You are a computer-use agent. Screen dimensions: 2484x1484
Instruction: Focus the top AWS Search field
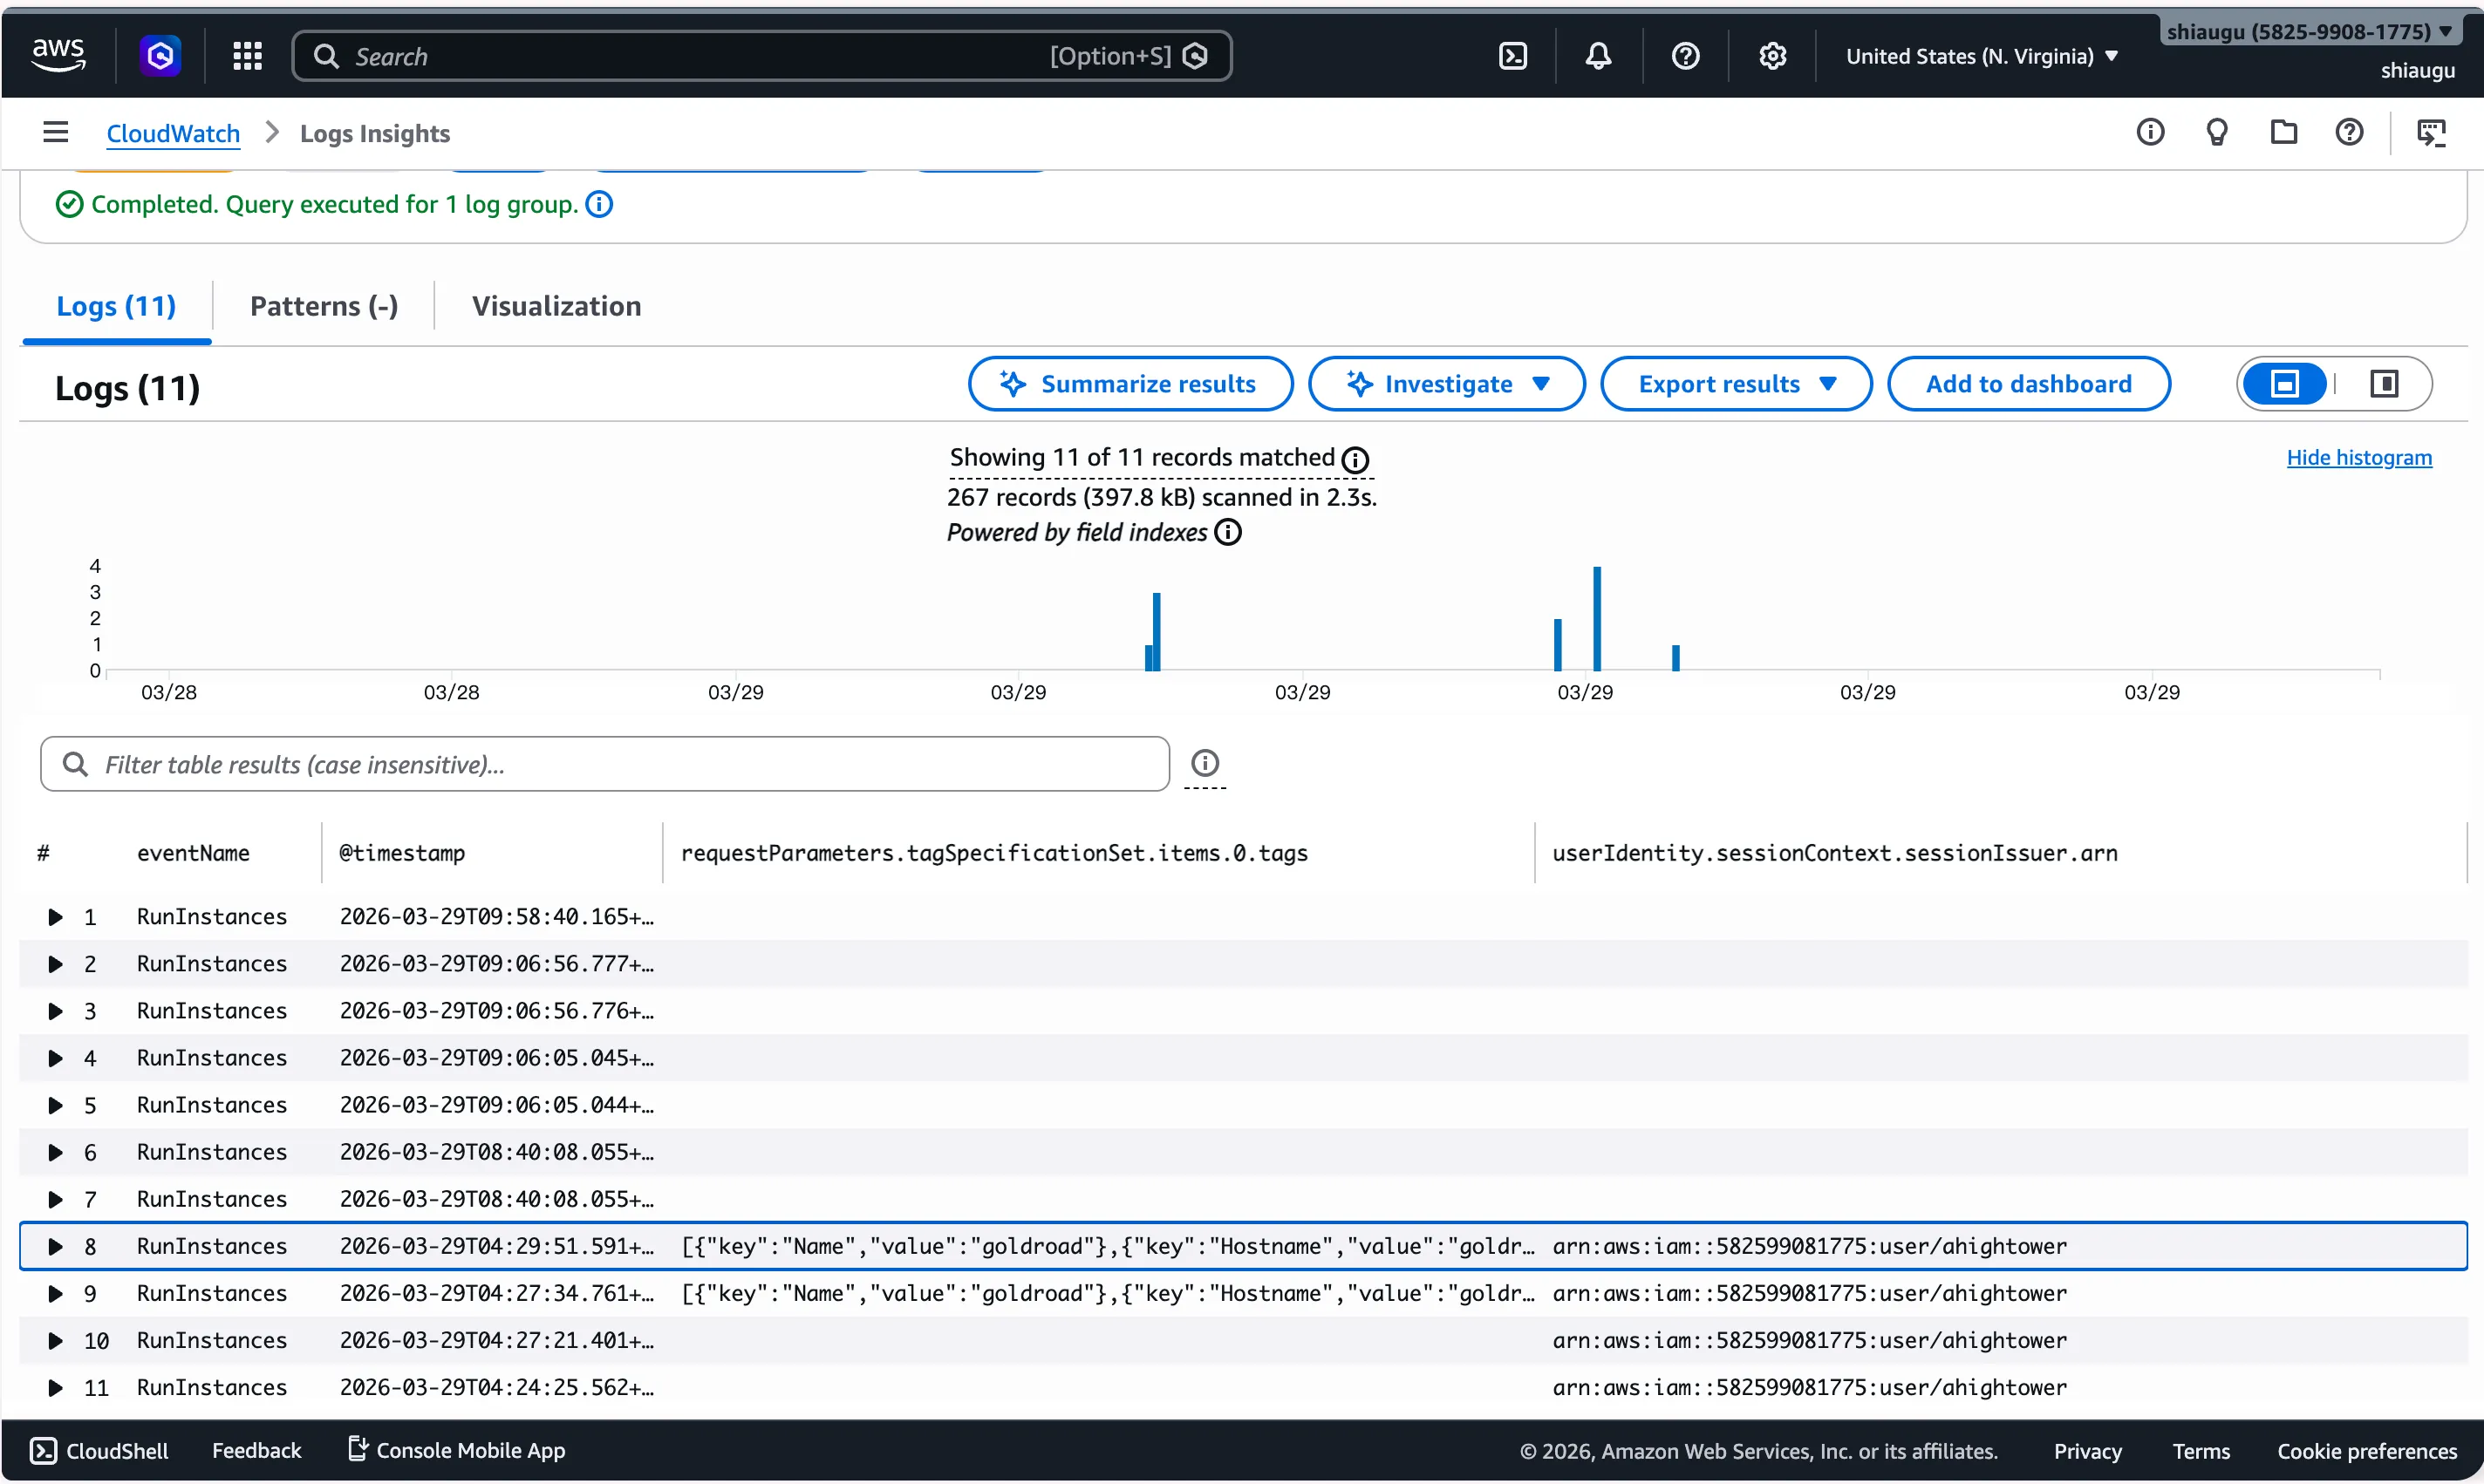(x=761, y=56)
